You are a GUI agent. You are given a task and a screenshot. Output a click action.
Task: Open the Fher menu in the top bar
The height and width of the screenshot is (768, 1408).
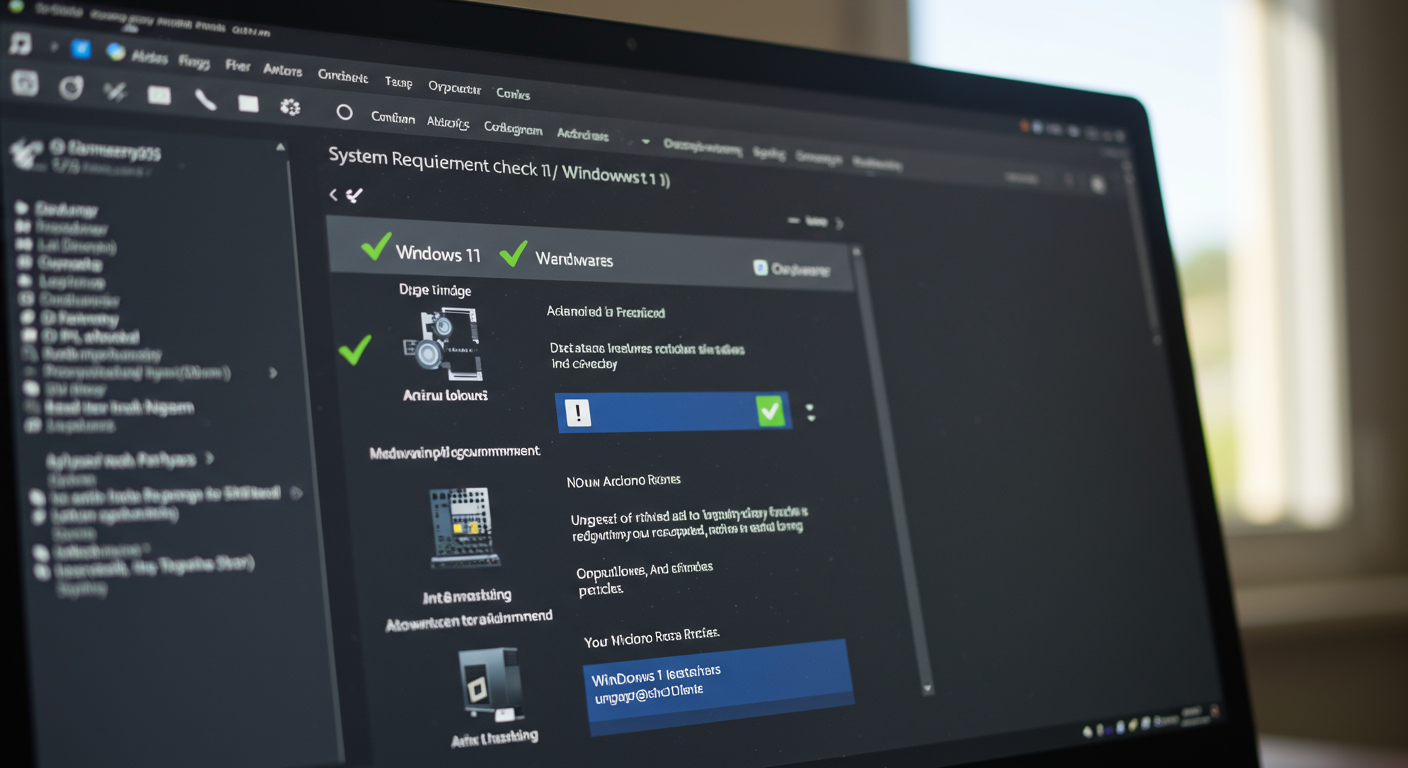pos(238,65)
